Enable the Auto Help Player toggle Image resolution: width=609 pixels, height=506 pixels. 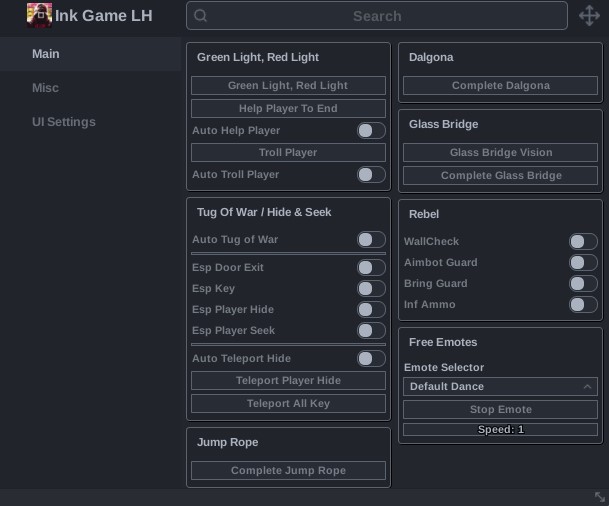coord(371,131)
